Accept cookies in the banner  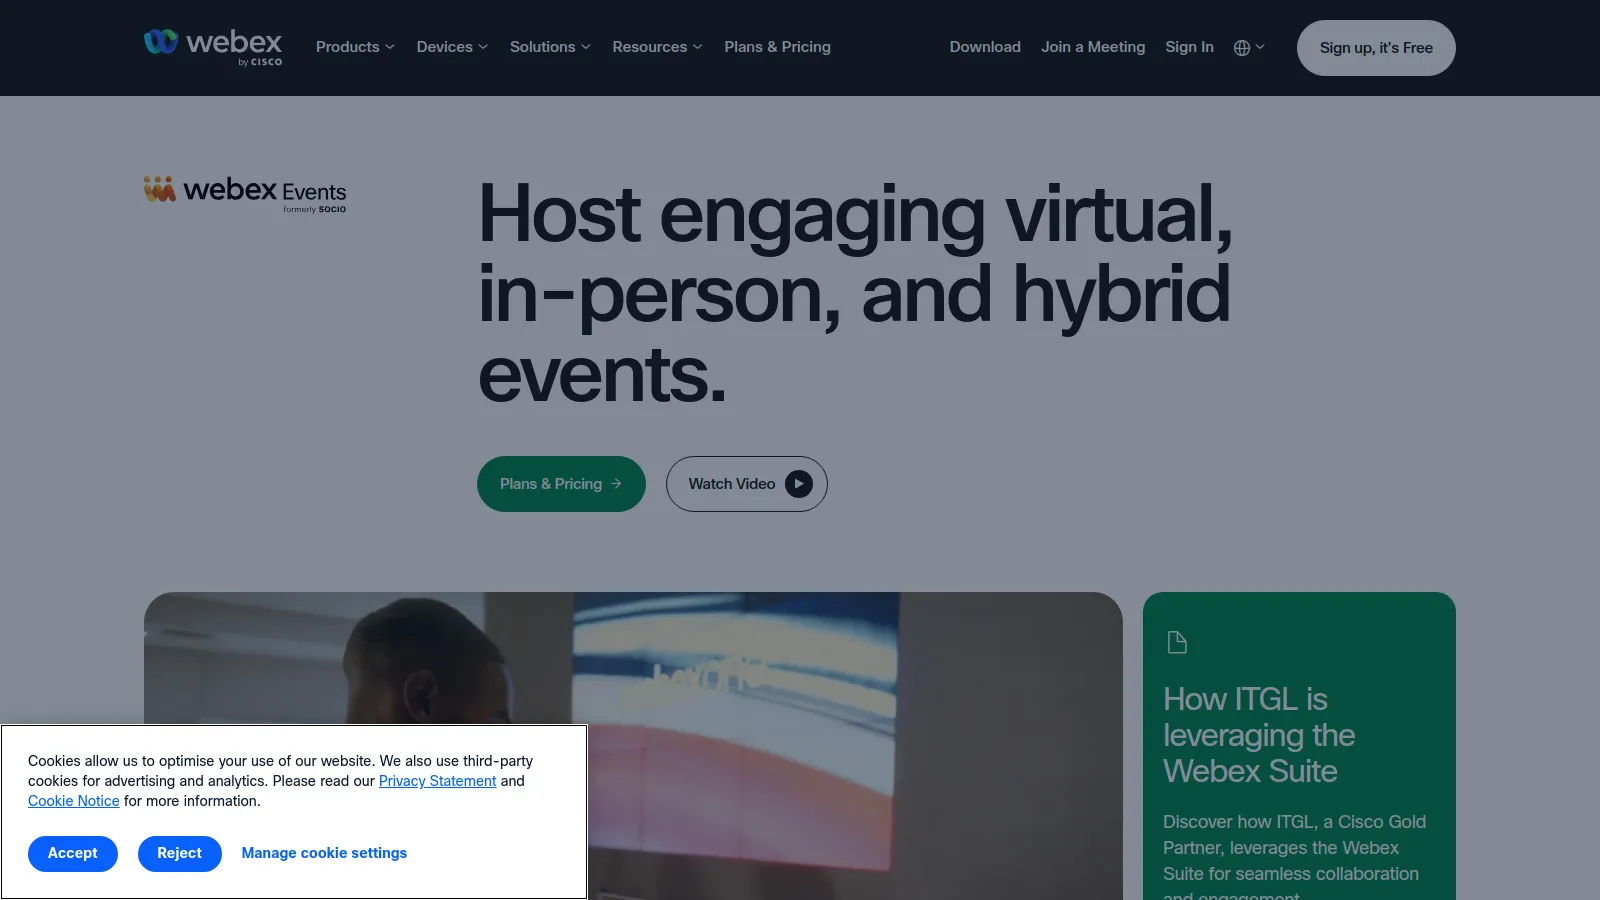pyautogui.click(x=72, y=853)
